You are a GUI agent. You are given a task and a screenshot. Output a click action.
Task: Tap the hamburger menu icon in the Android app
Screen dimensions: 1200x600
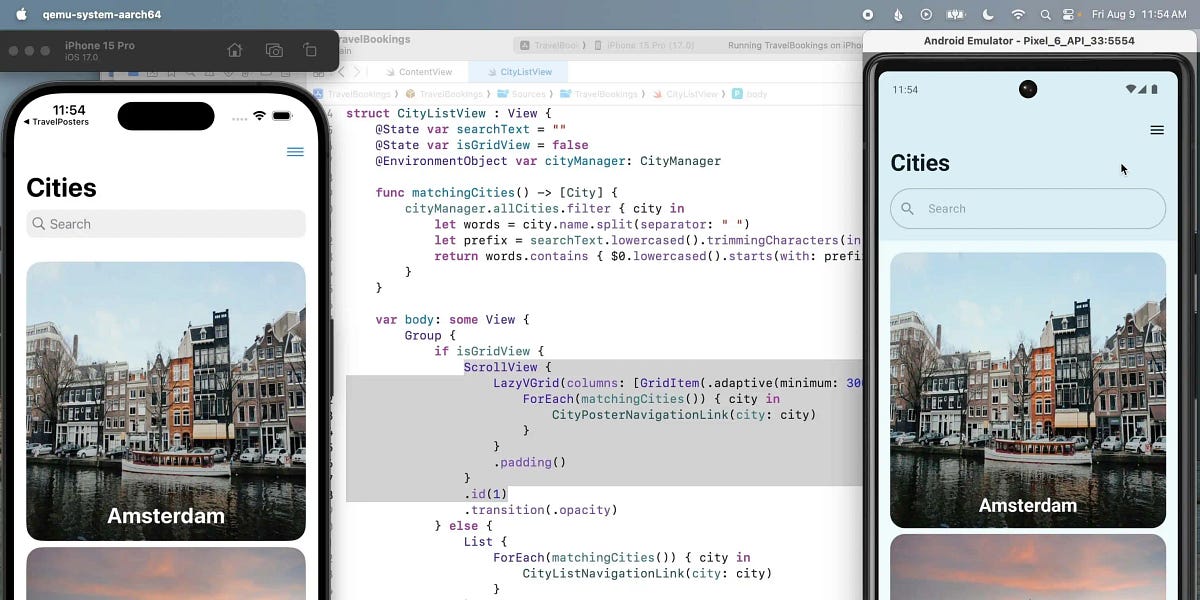click(1157, 130)
